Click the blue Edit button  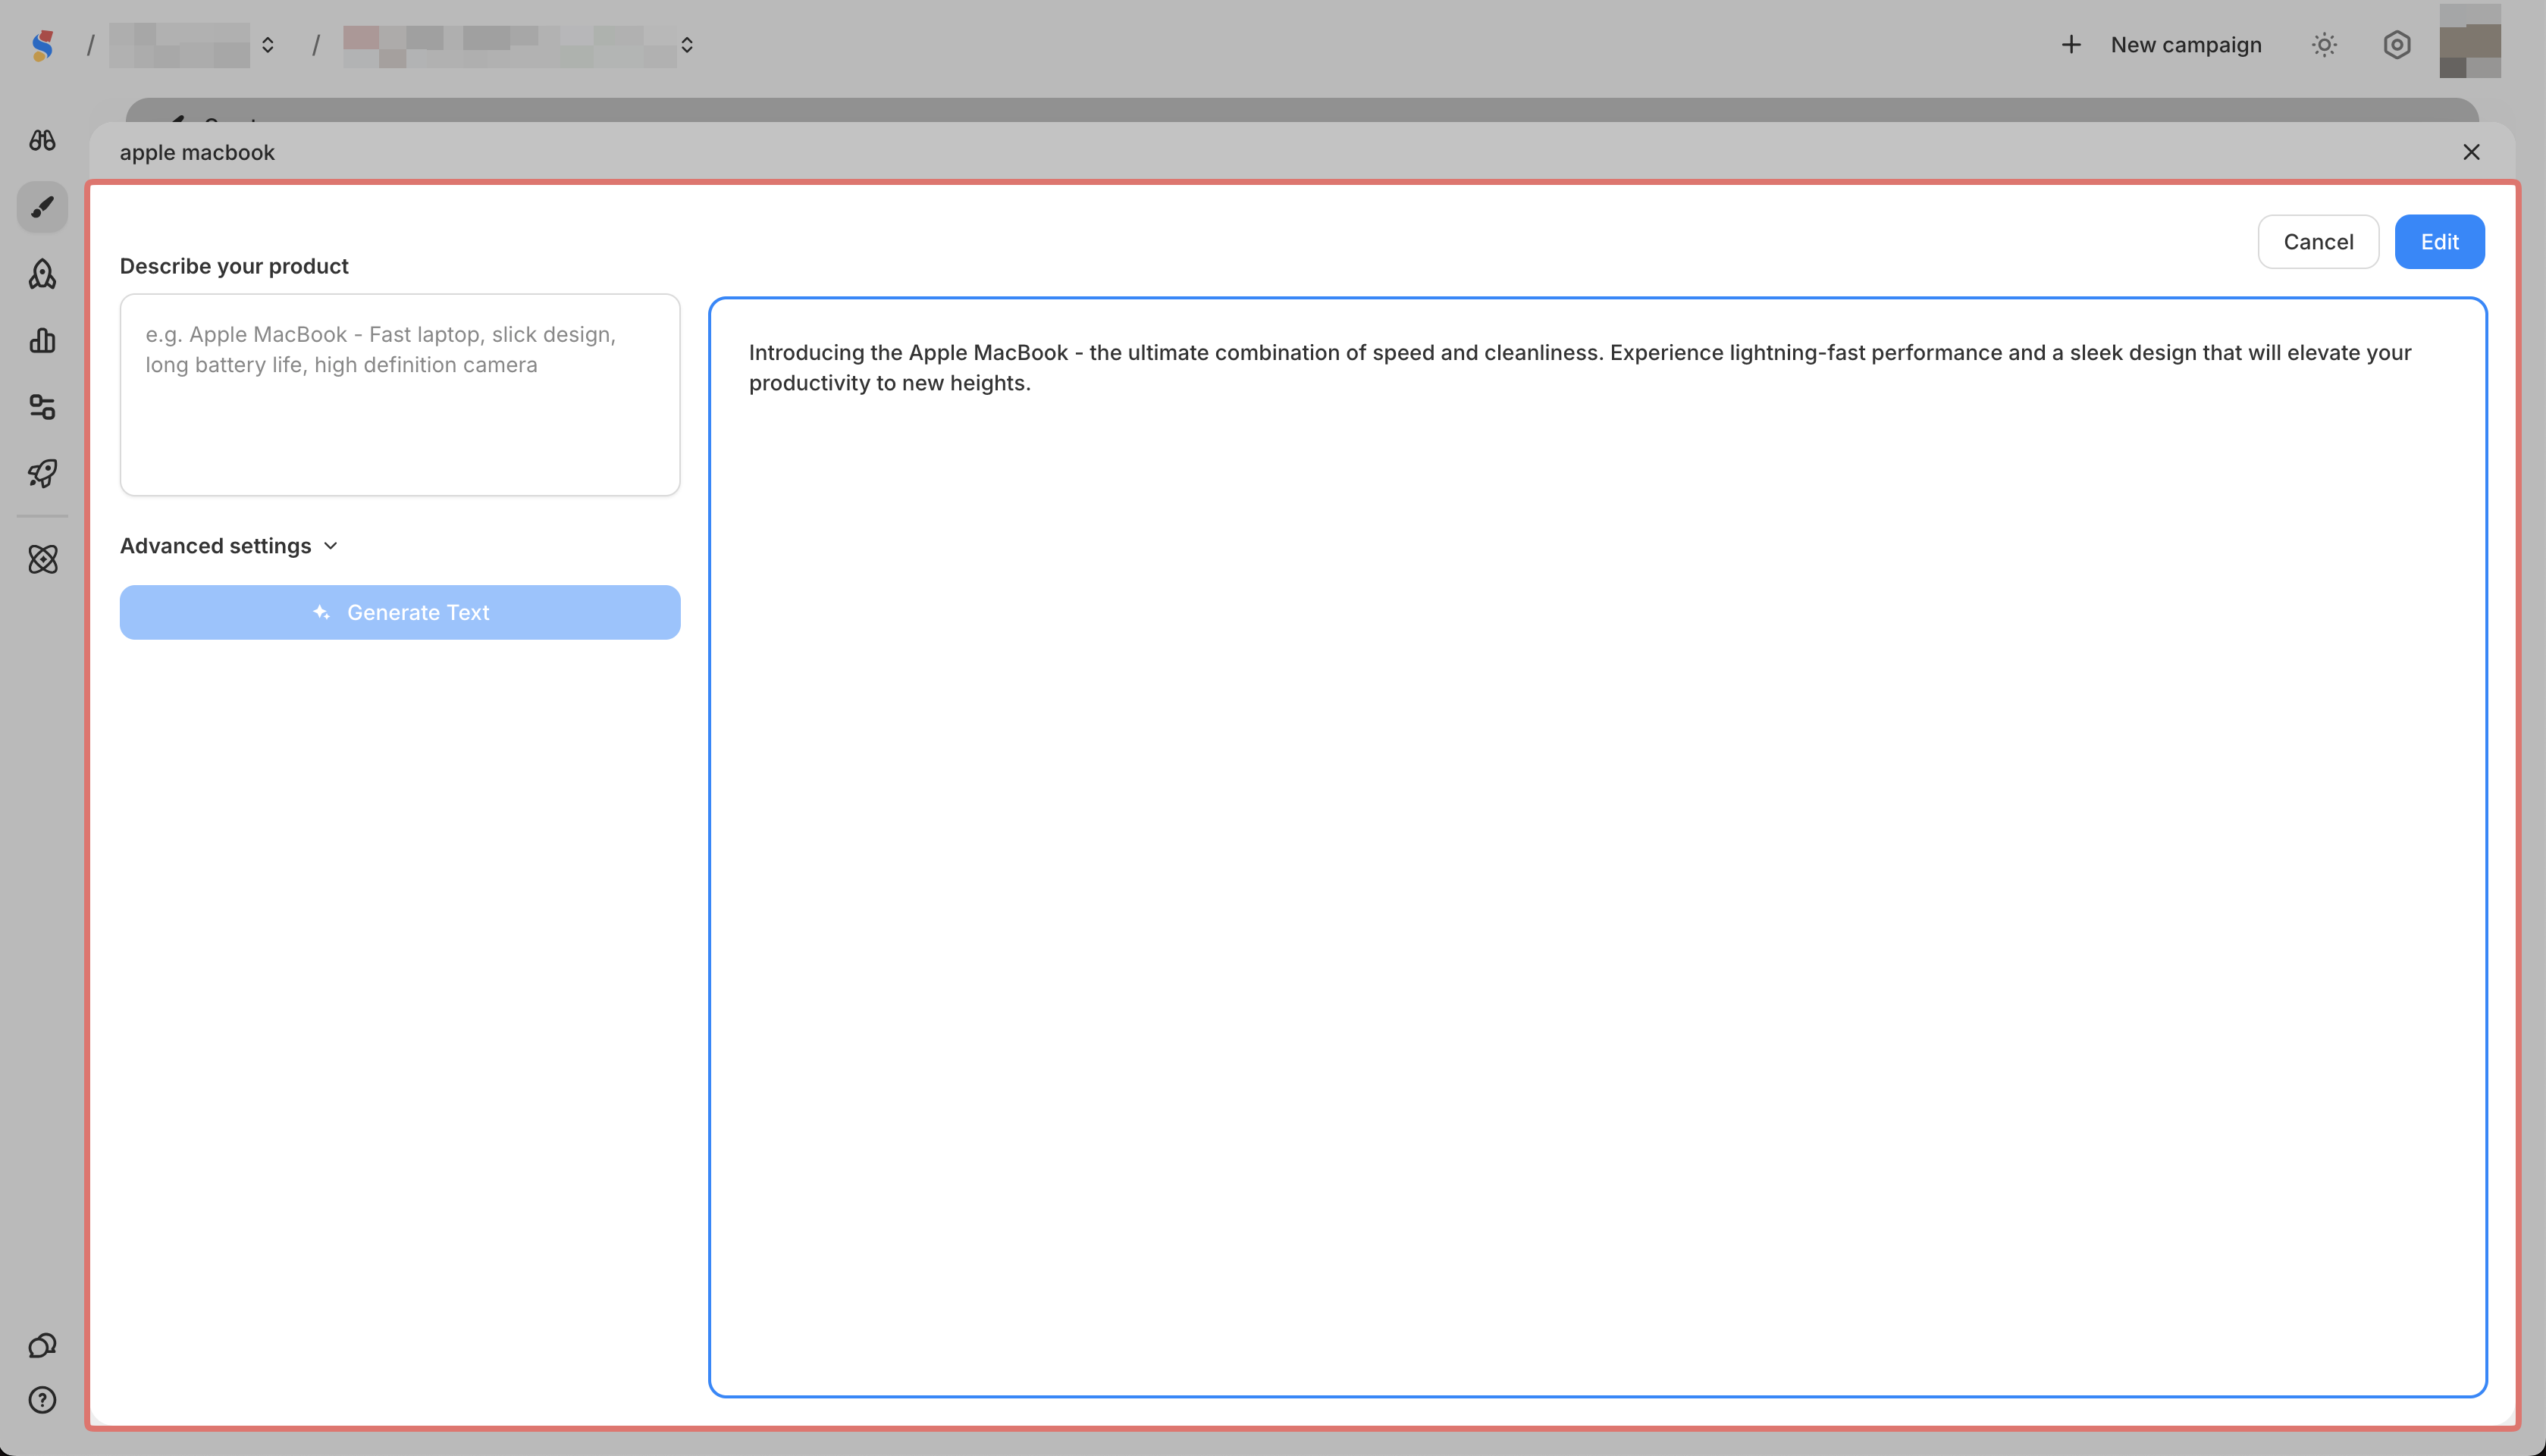click(2438, 242)
